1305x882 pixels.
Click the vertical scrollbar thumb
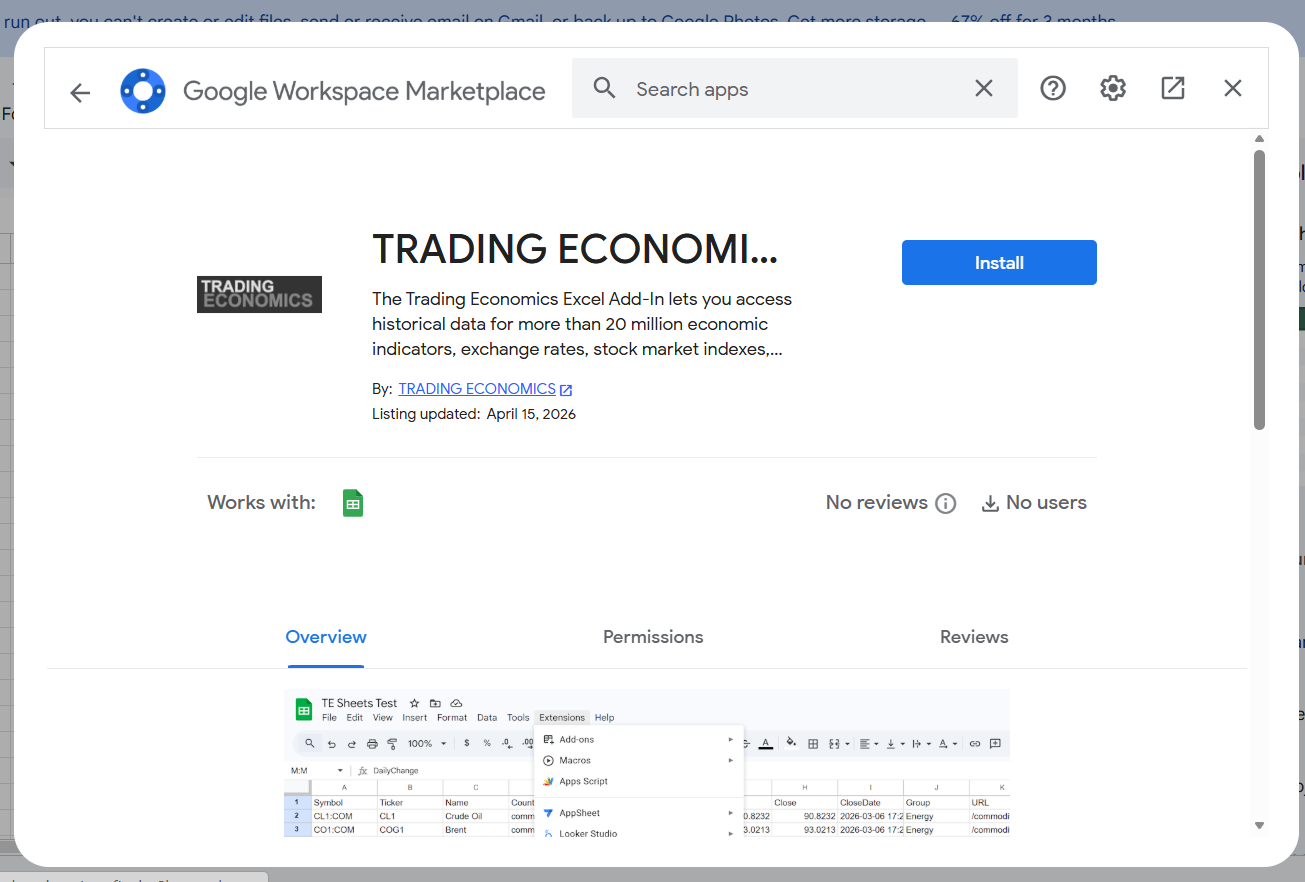coord(1260,290)
